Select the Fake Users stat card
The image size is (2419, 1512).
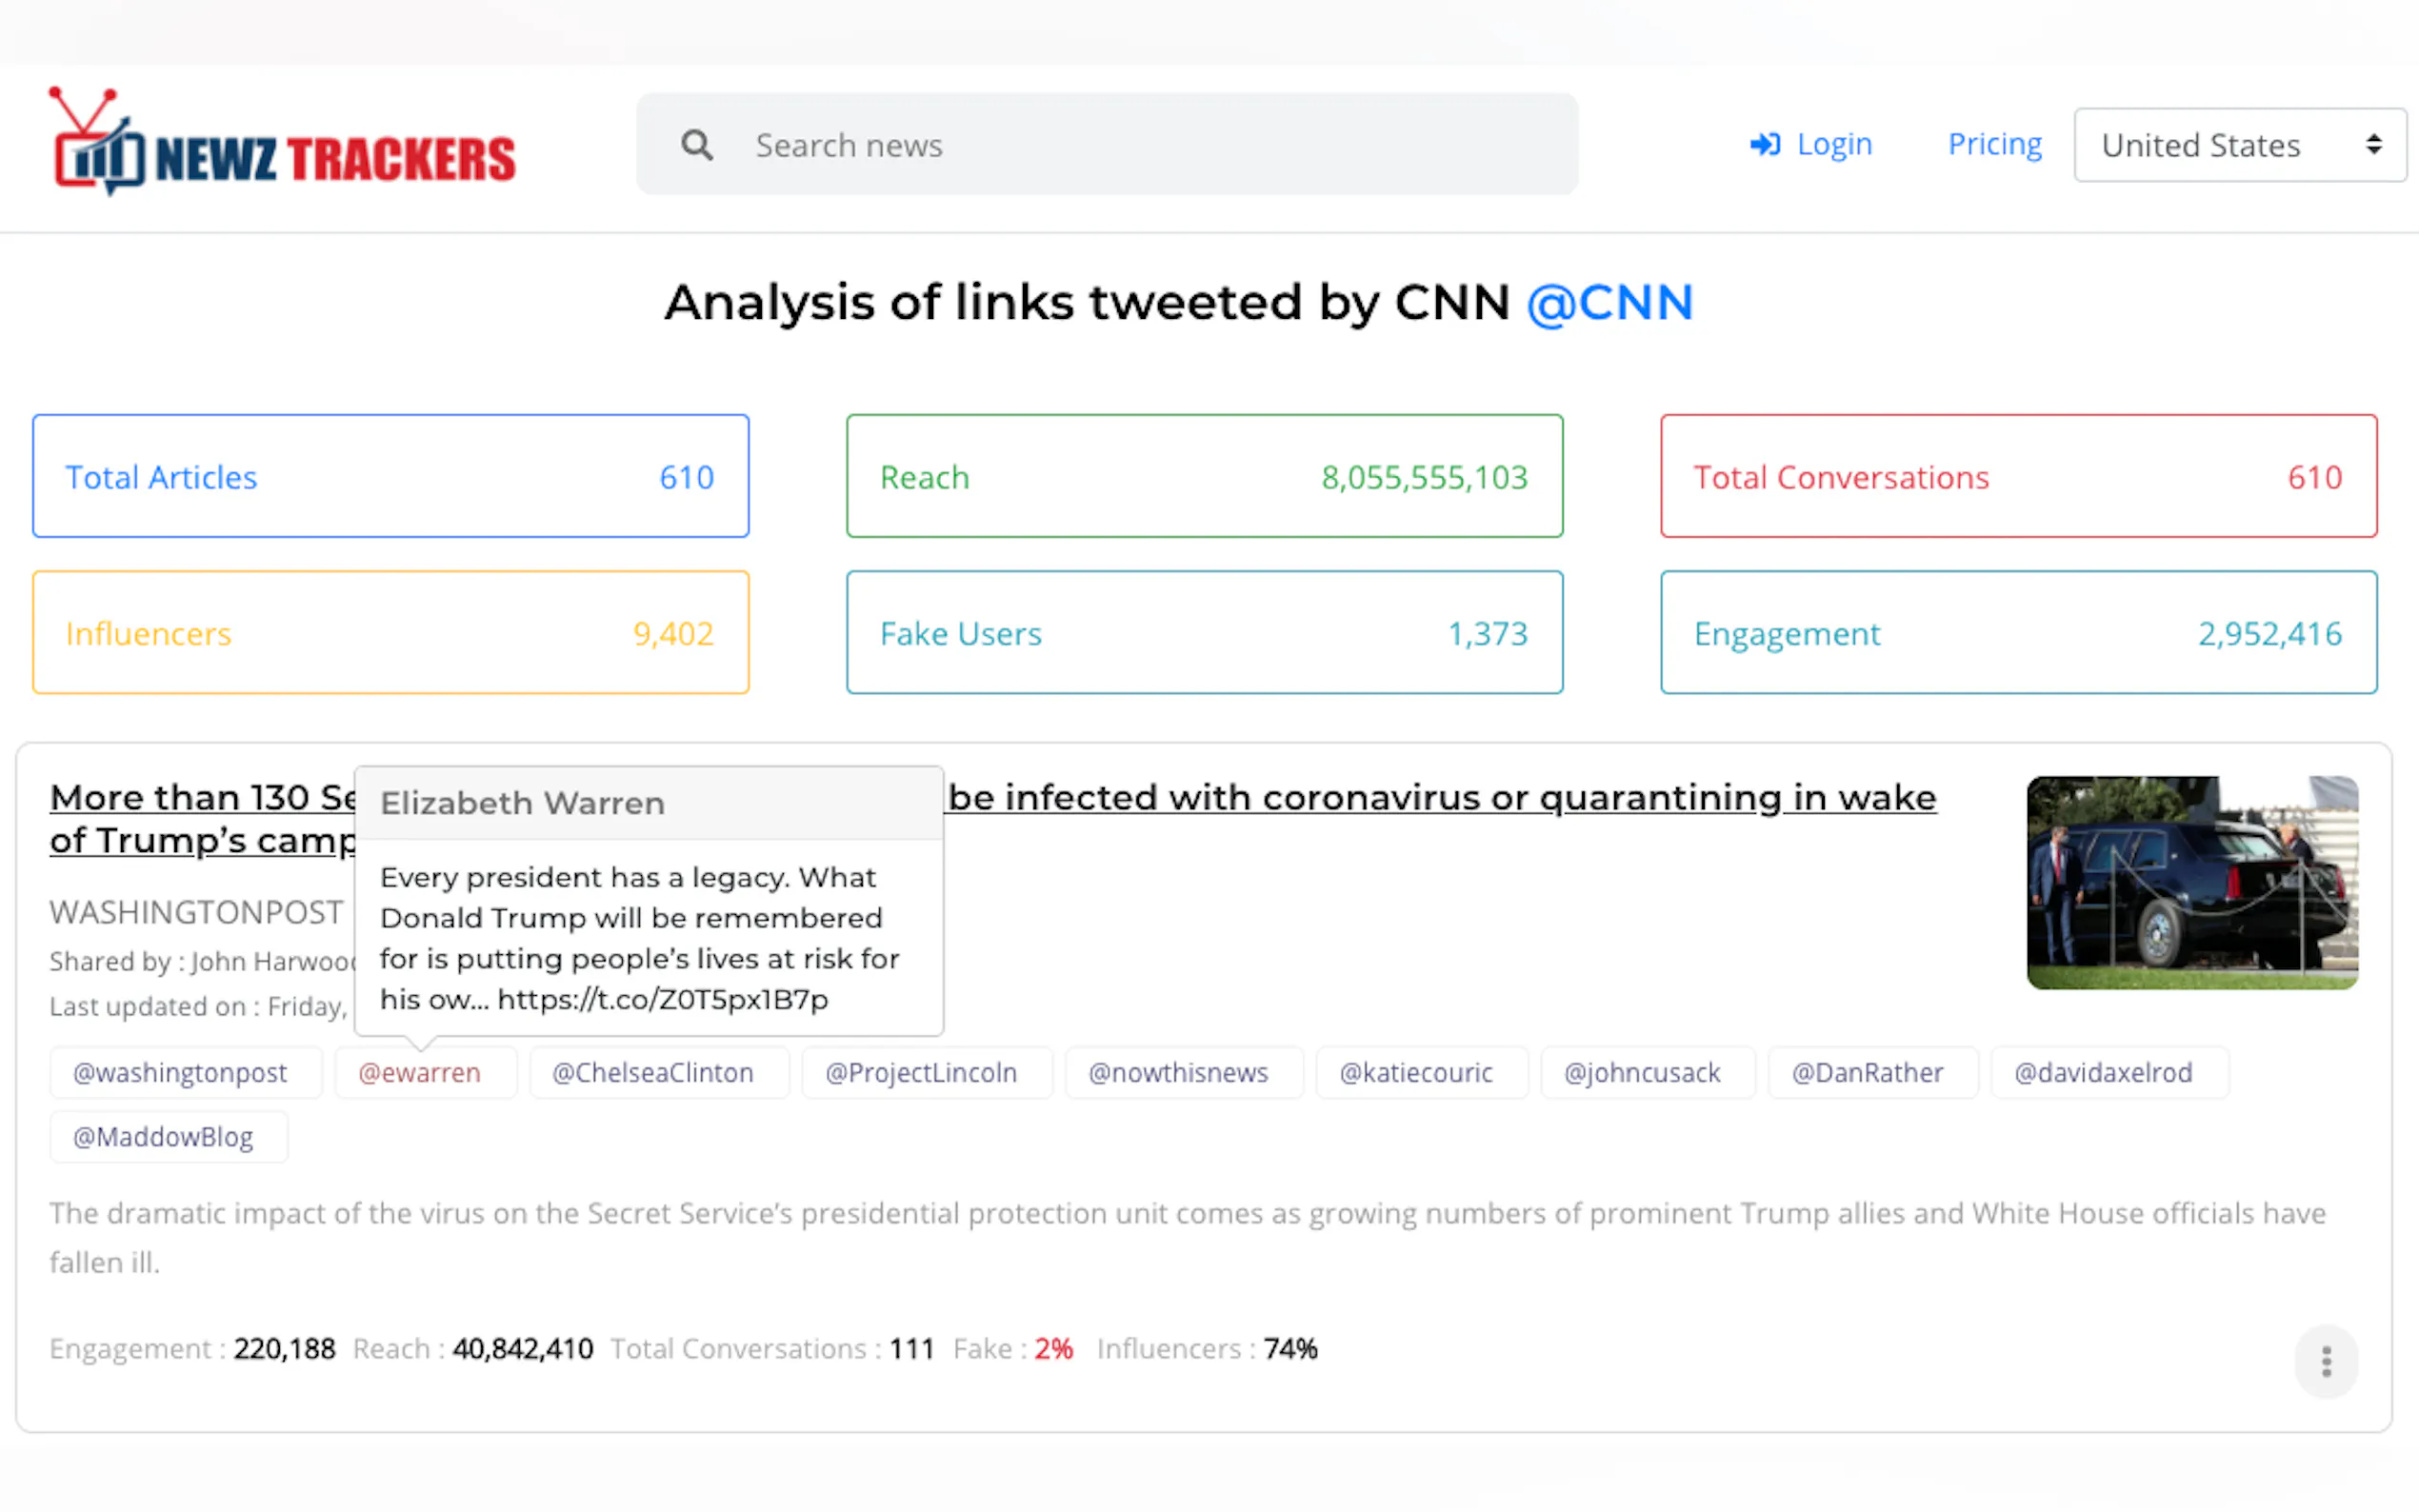tap(1204, 633)
